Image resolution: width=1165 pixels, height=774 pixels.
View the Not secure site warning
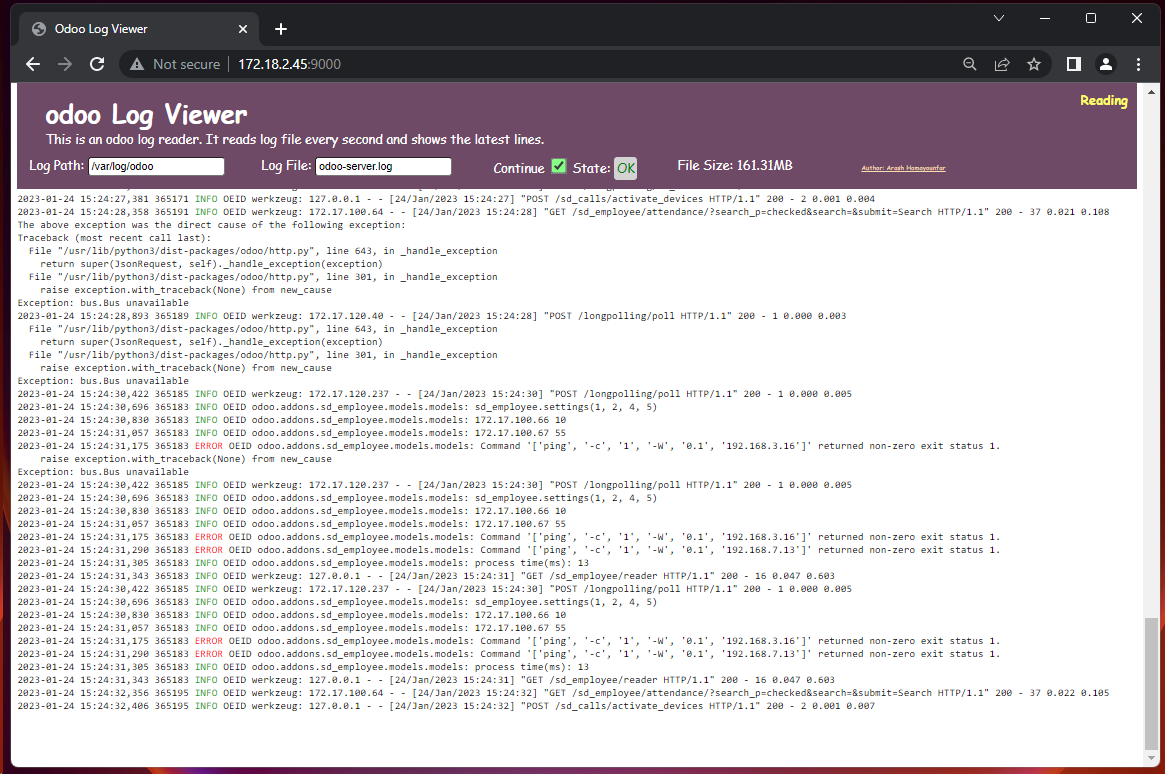click(x=175, y=65)
